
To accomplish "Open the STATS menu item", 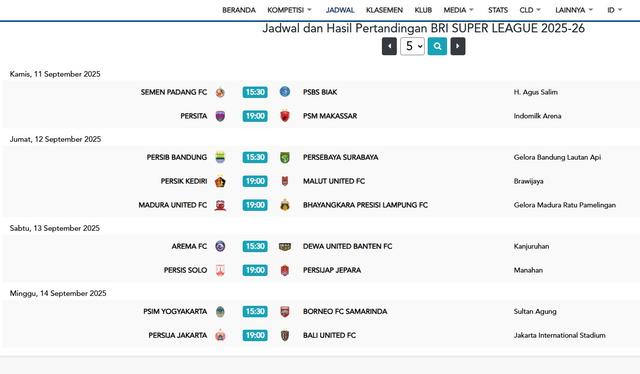I will pos(498,10).
